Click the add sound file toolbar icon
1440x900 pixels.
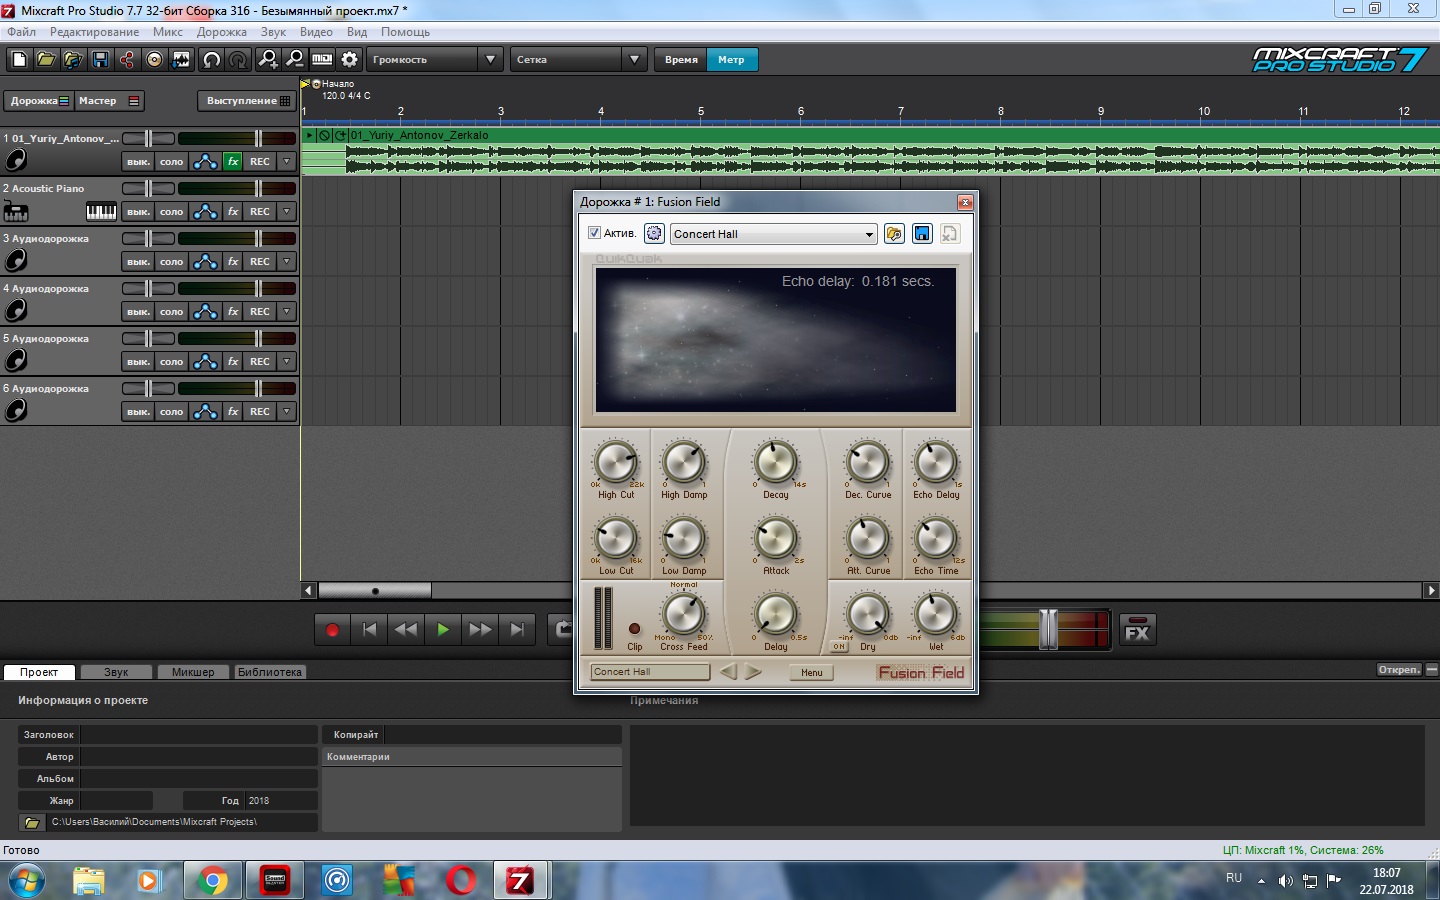pyautogui.click(x=73, y=60)
